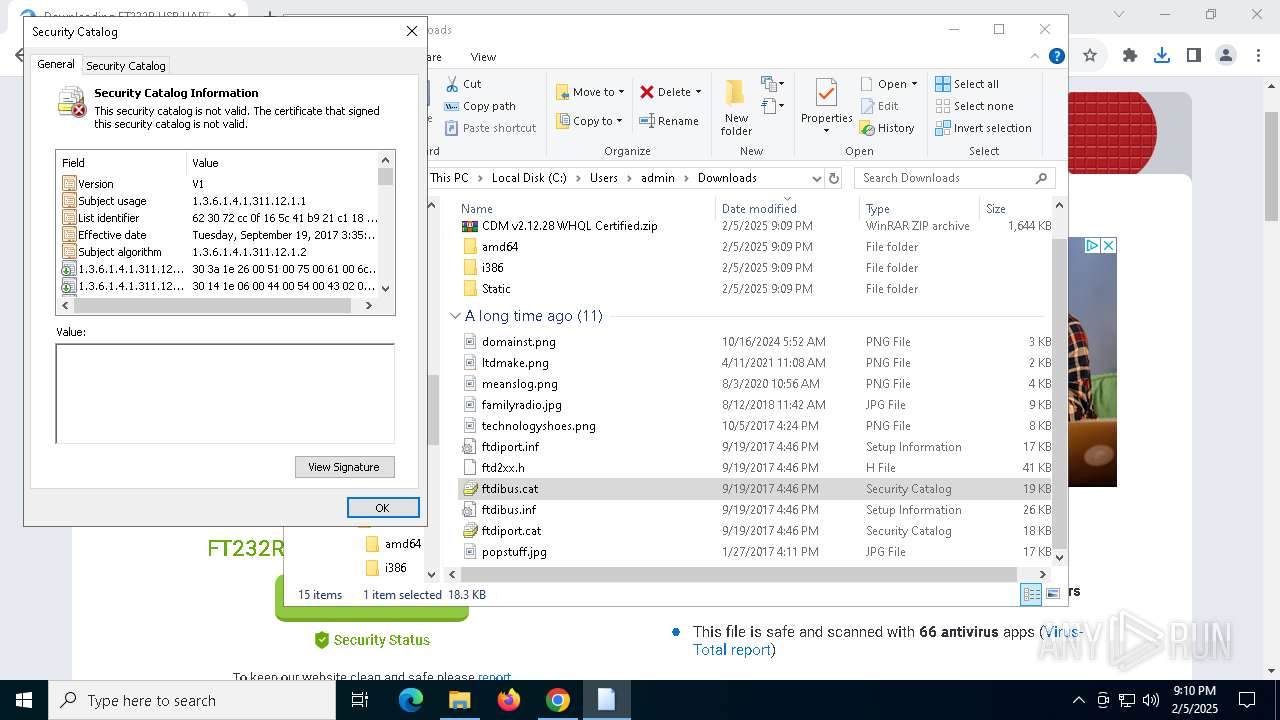Viewport: 1280px width, 720px height.
Task: Open Explorer help question mark icon
Action: (1056, 56)
